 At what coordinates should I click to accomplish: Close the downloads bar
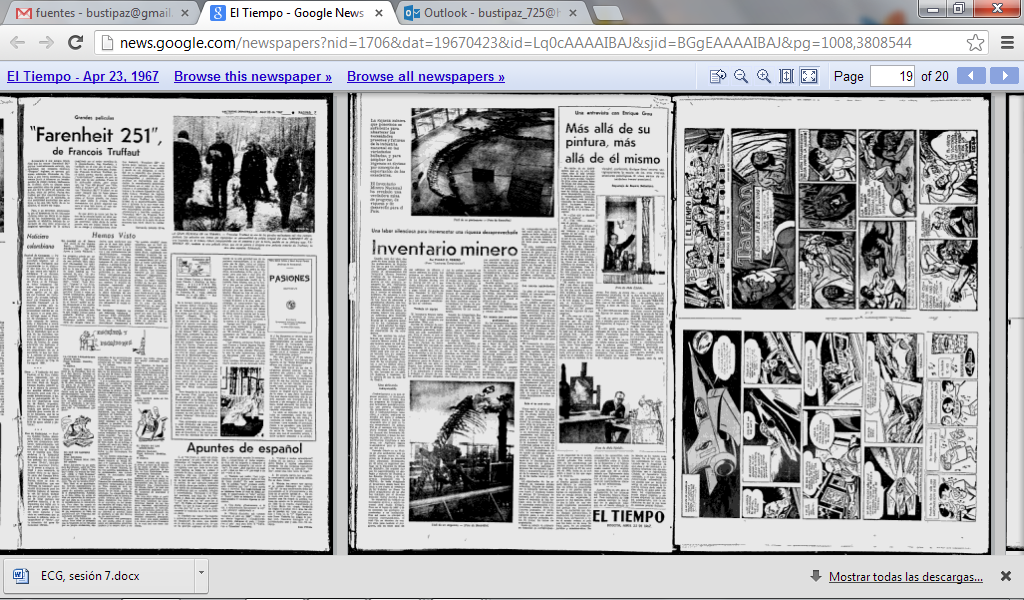(x=1006, y=576)
